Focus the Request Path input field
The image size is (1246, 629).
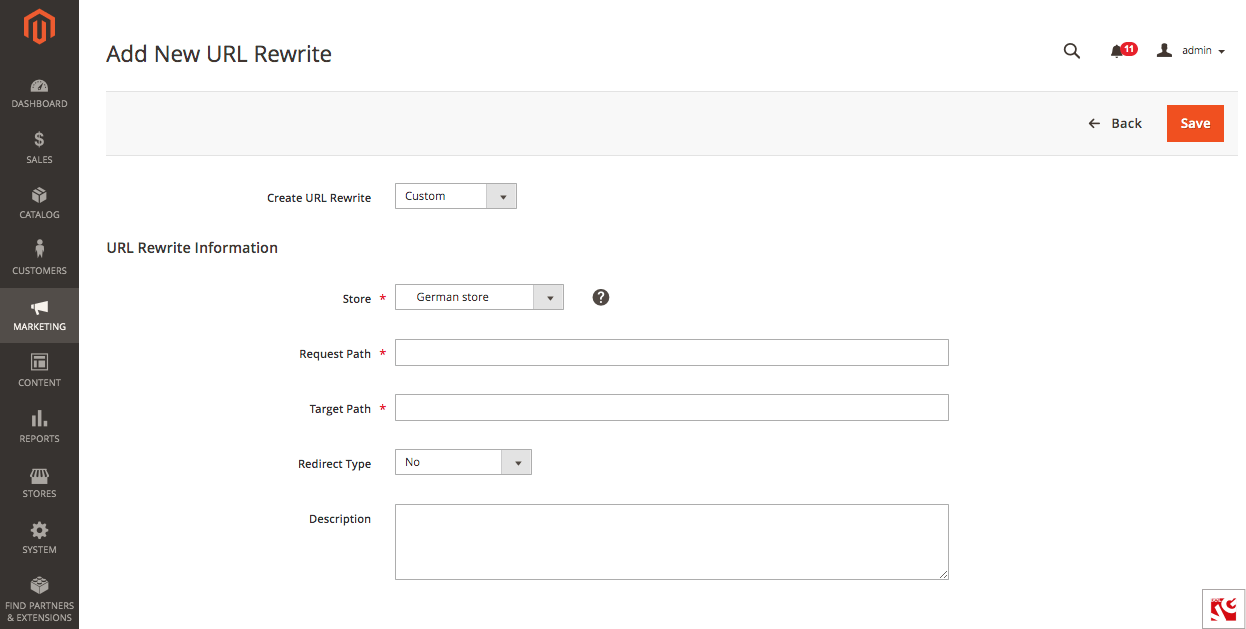tap(672, 352)
